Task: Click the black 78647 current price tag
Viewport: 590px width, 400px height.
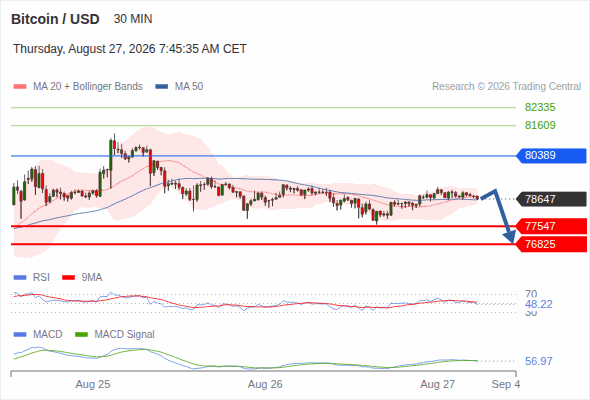Action: point(551,199)
